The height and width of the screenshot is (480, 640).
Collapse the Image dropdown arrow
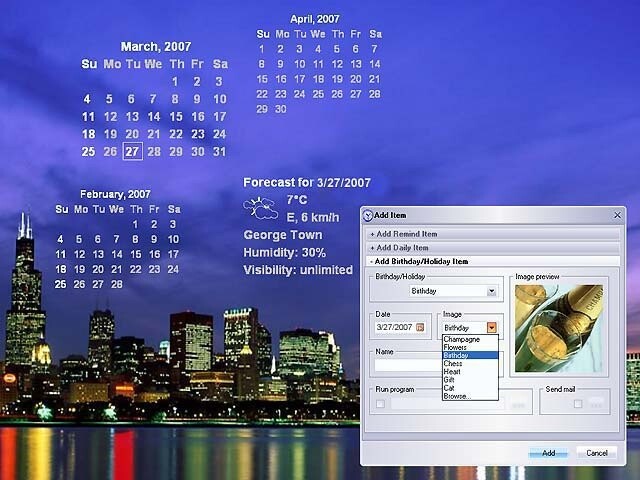click(491, 327)
